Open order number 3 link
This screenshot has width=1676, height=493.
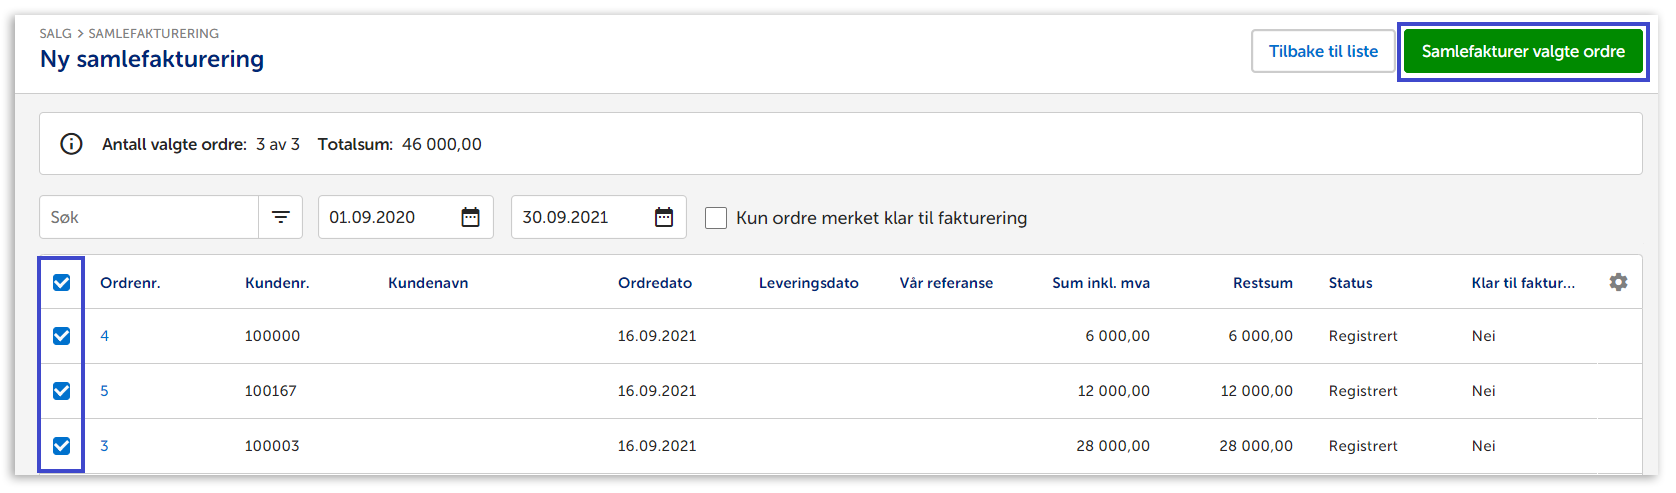pyautogui.click(x=105, y=446)
